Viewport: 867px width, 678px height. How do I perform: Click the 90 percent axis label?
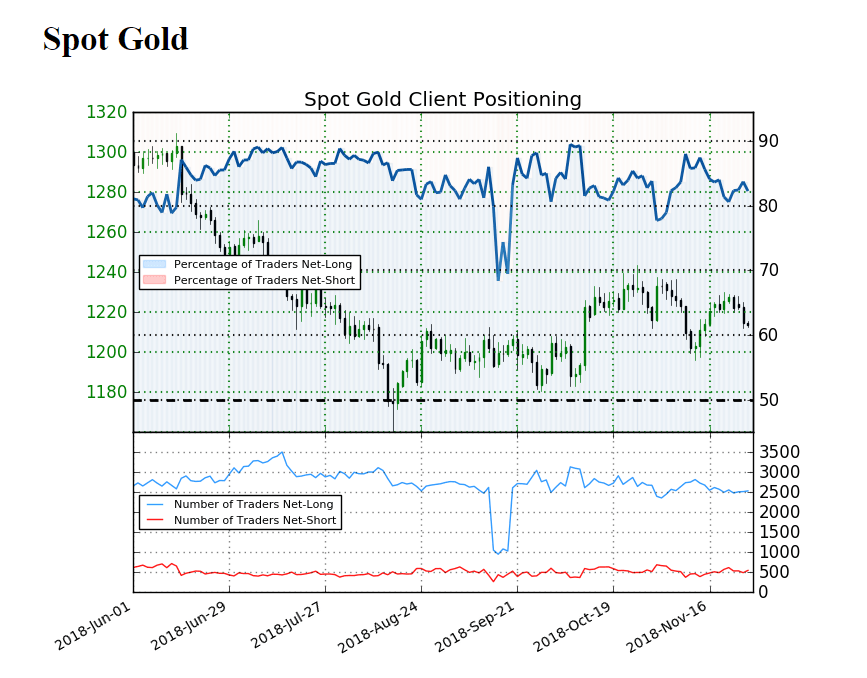coord(769,141)
